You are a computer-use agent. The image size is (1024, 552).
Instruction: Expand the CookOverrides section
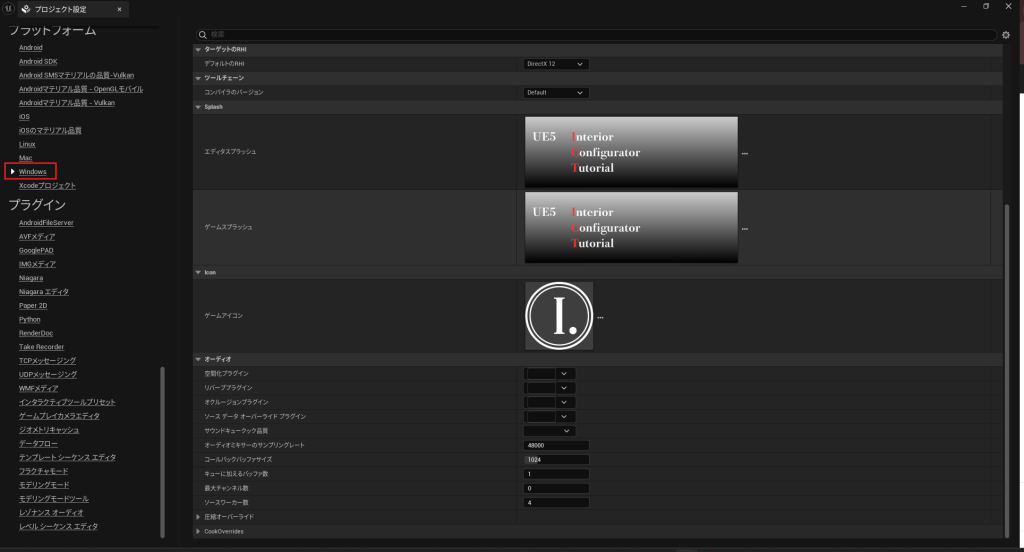coord(197,531)
